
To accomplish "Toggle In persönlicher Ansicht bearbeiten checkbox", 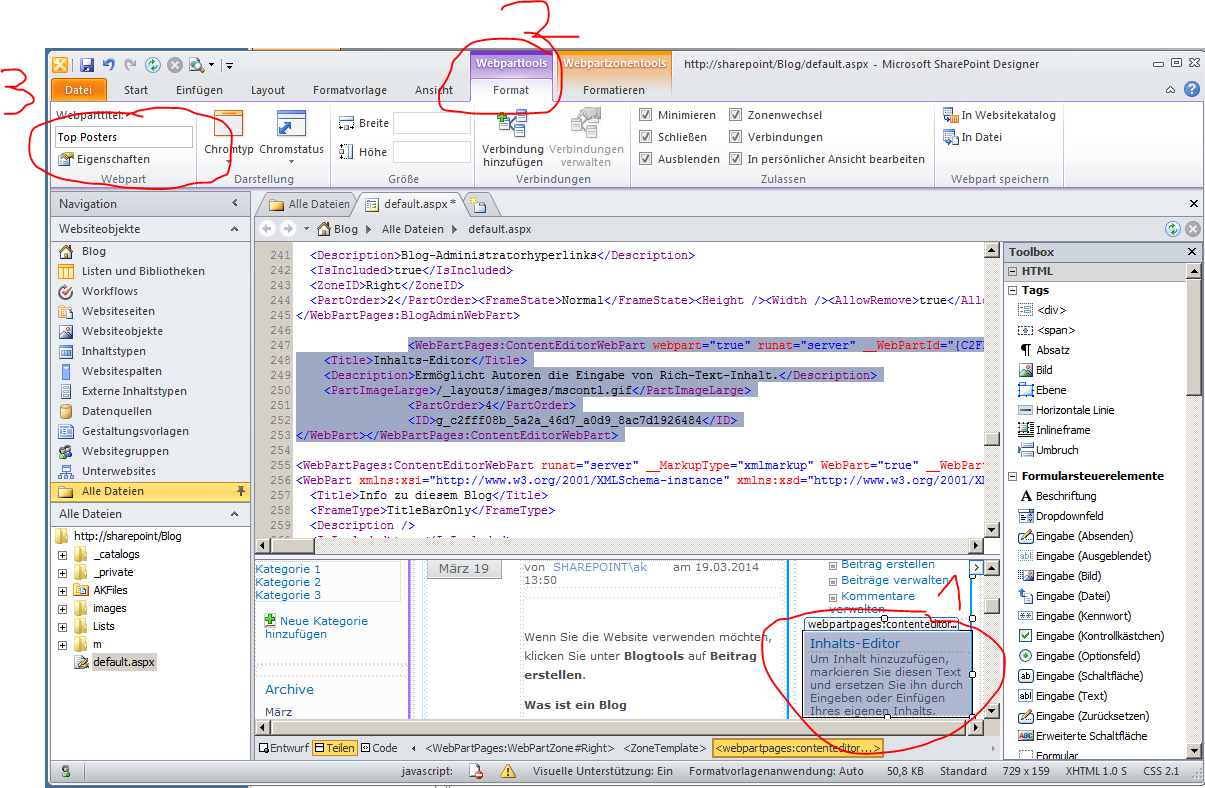I will pos(735,159).
